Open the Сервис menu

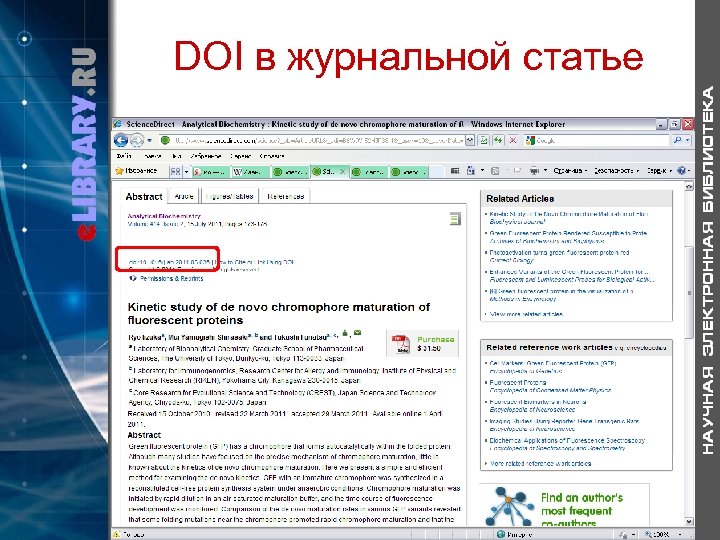tap(240, 156)
